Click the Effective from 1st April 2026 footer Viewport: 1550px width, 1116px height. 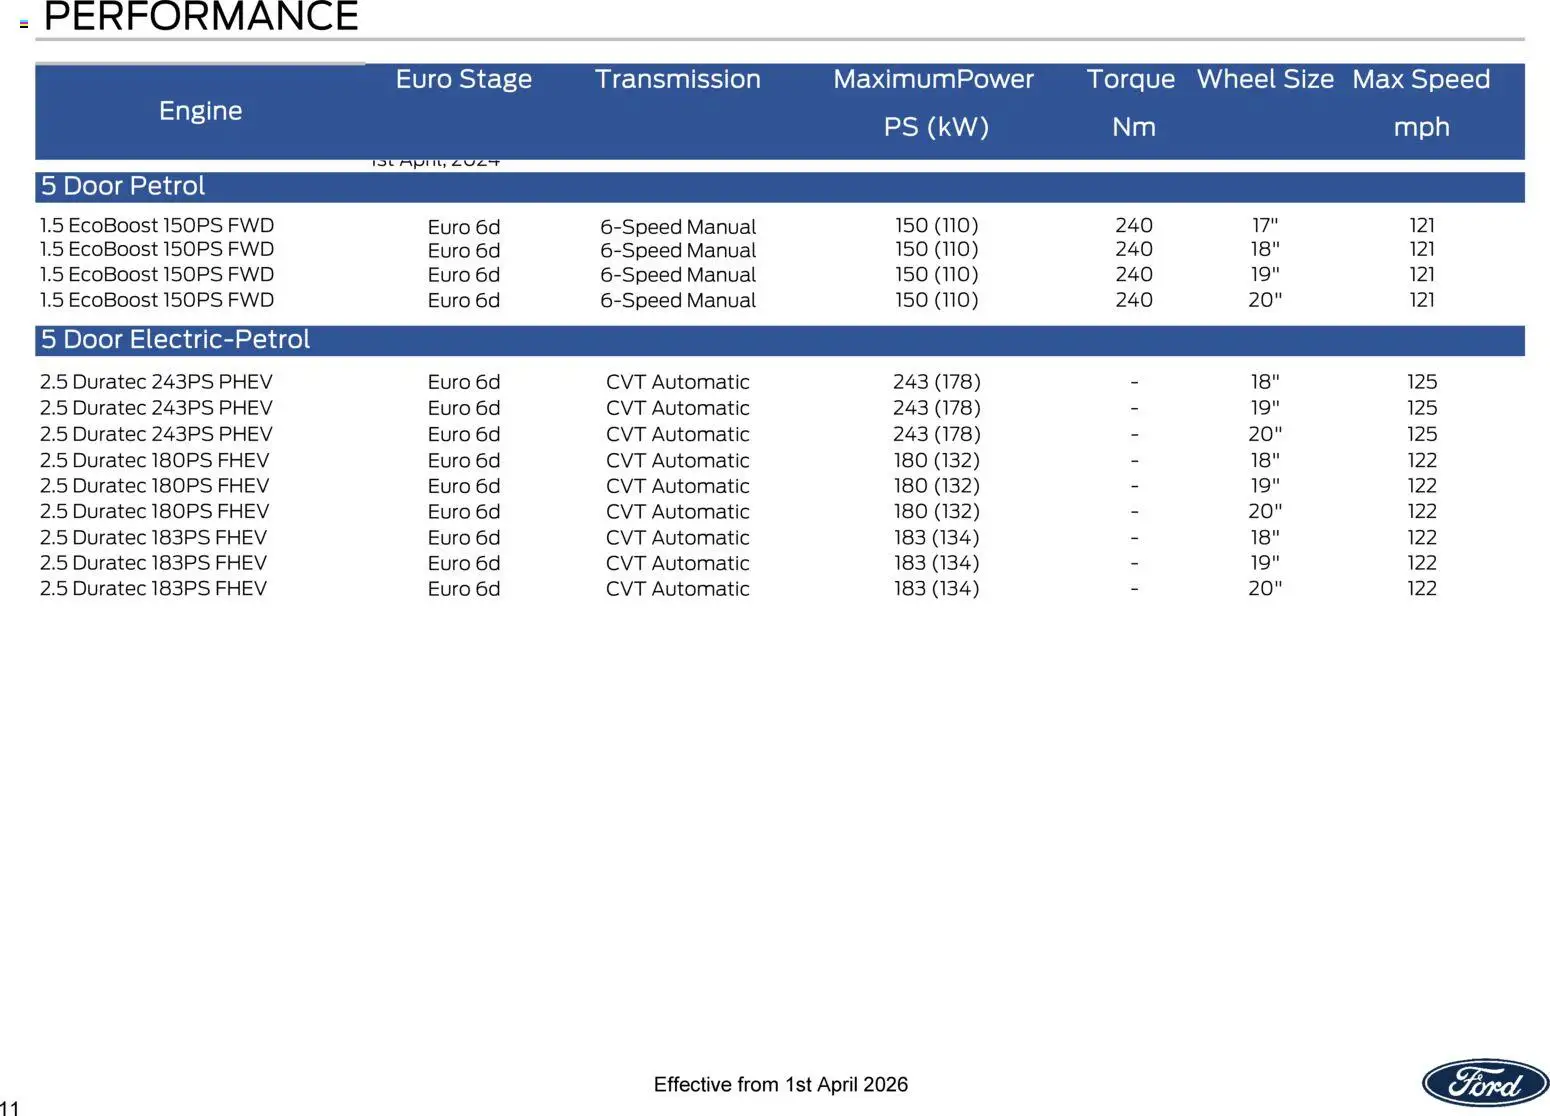click(x=780, y=1084)
